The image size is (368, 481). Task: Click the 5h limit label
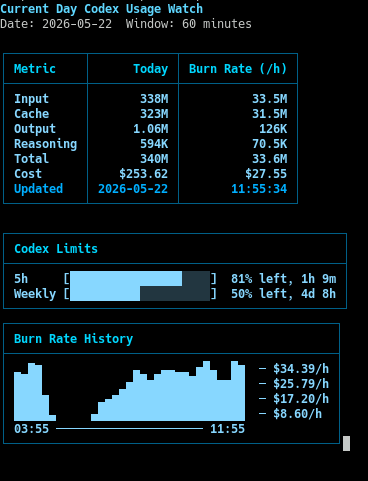[x=21, y=279]
